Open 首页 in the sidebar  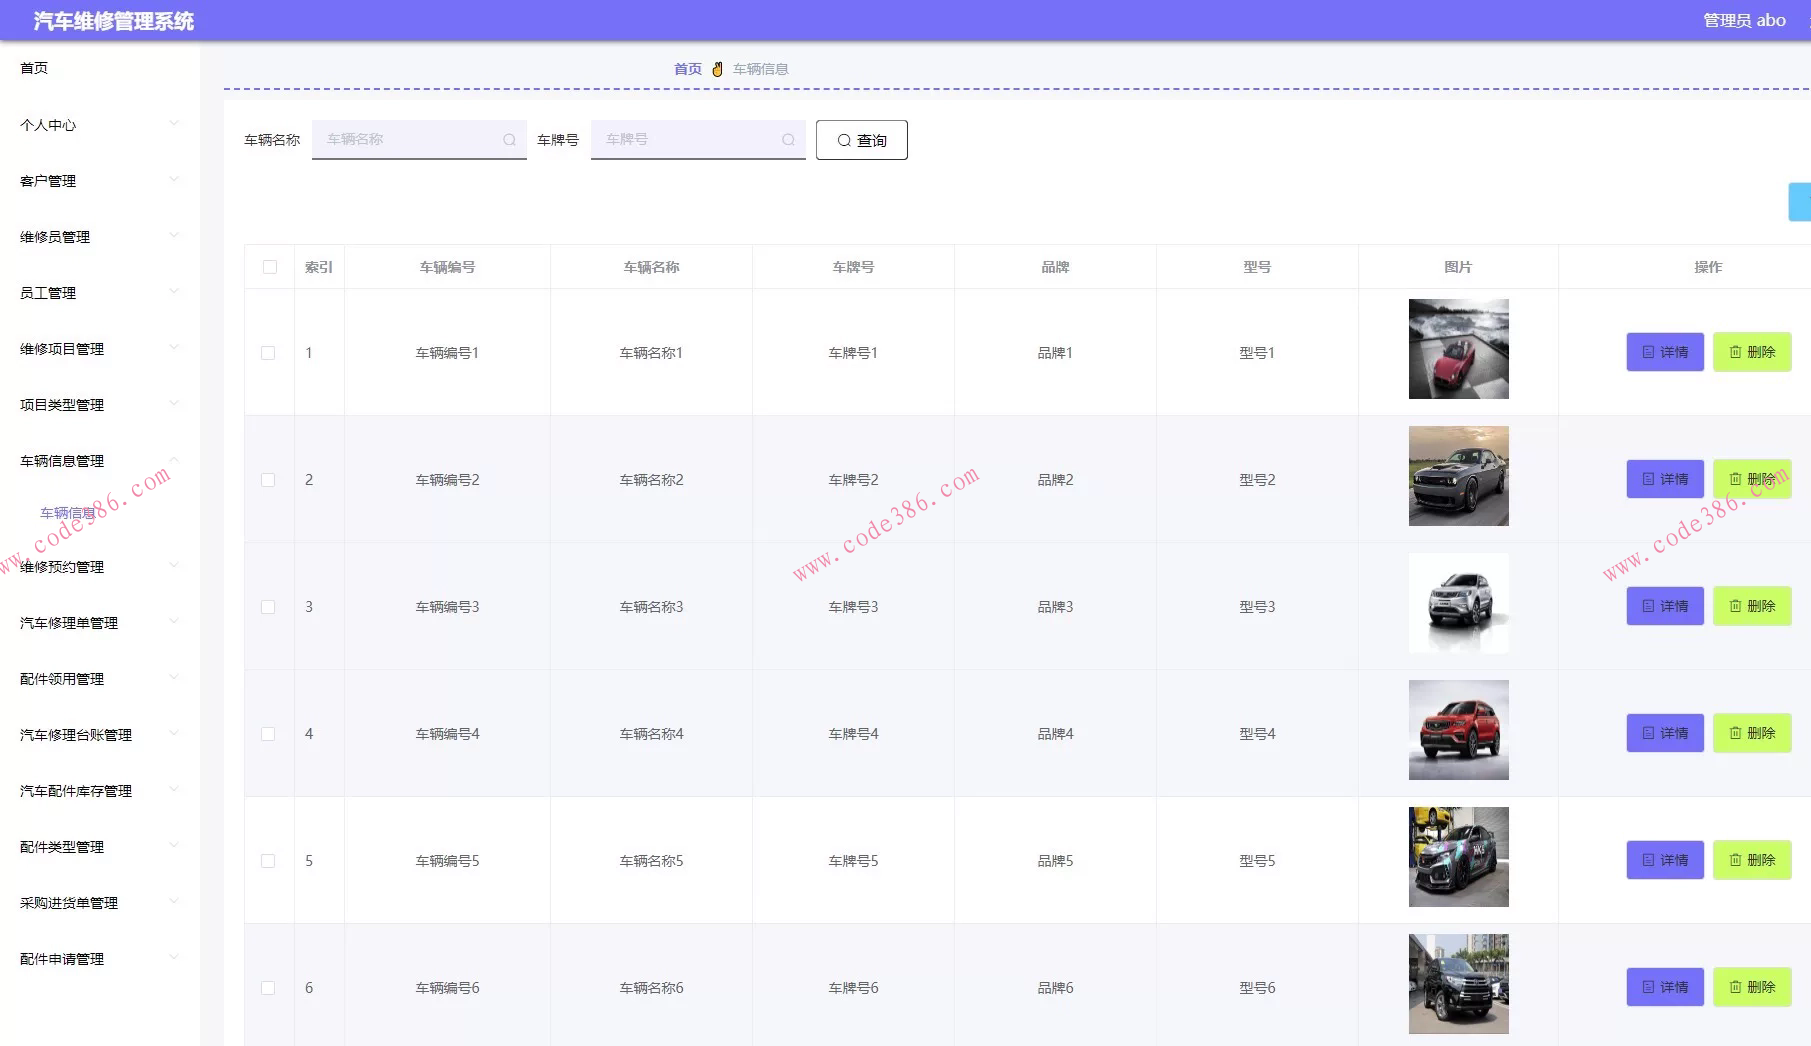[34, 68]
